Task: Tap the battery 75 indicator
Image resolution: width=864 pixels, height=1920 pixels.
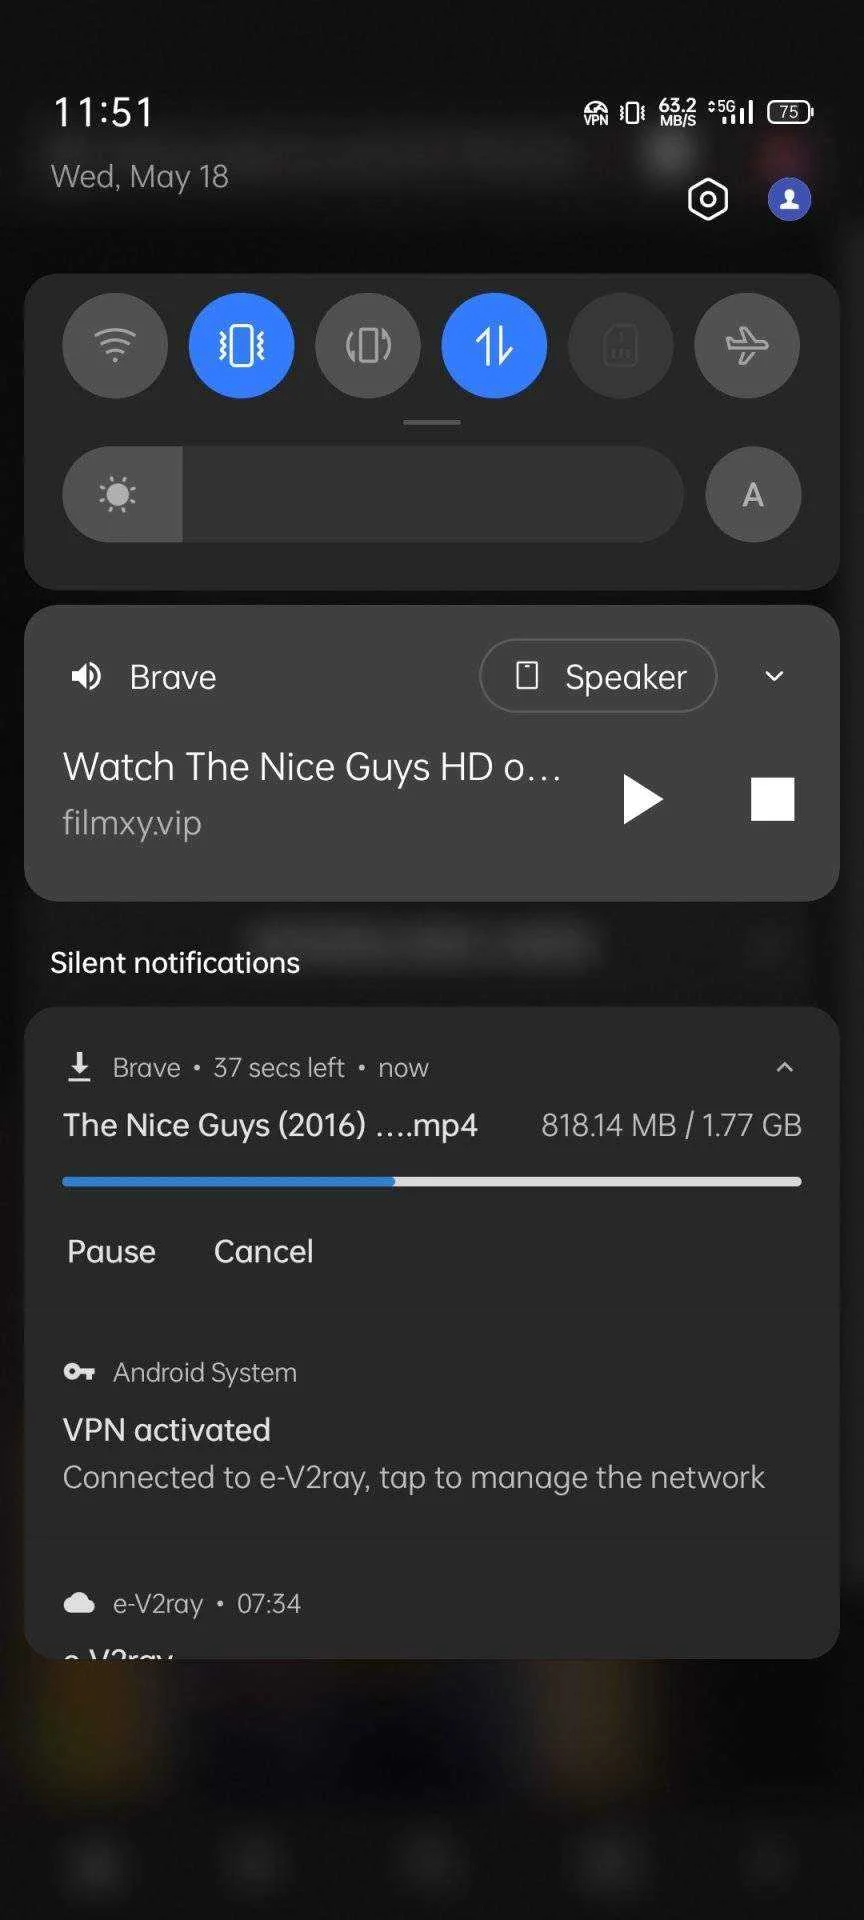Action: click(790, 112)
